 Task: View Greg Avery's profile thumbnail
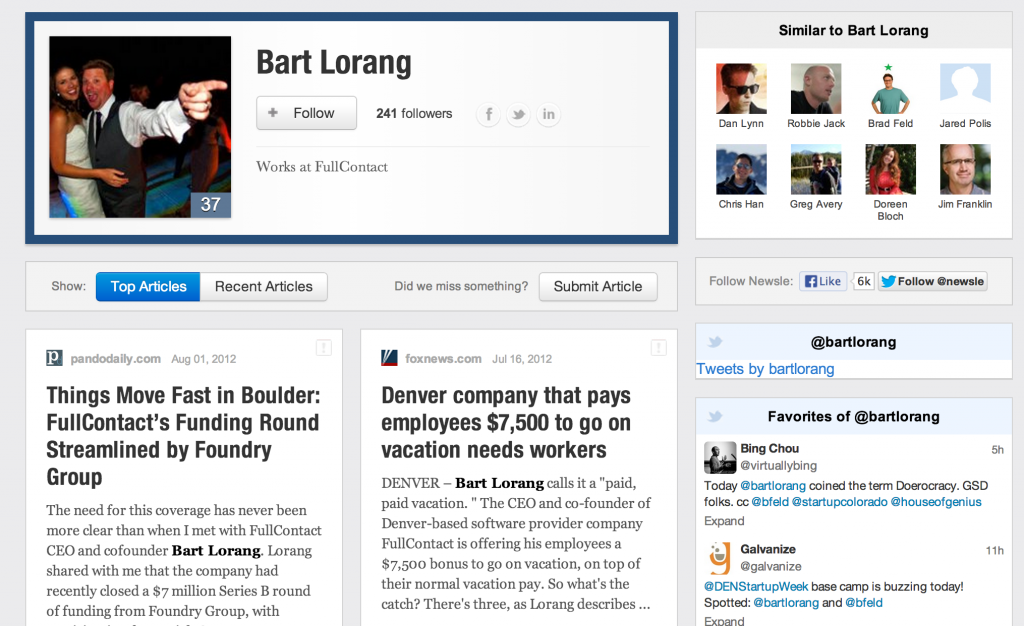[816, 170]
